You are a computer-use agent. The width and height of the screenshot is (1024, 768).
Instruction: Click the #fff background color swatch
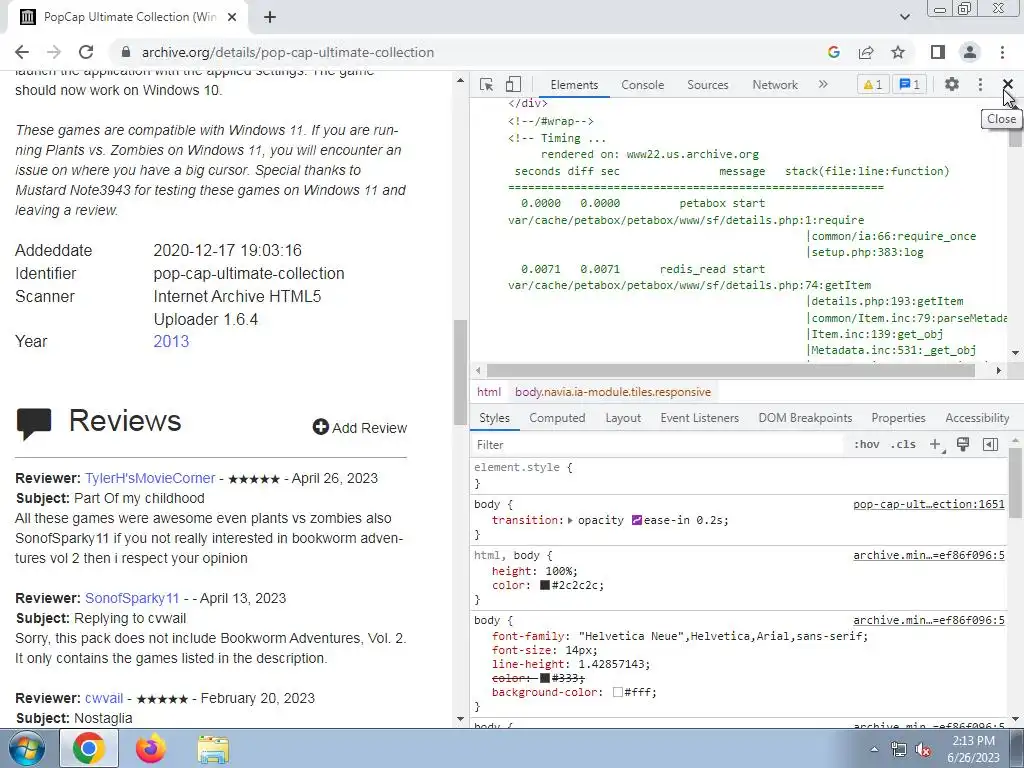(618, 692)
